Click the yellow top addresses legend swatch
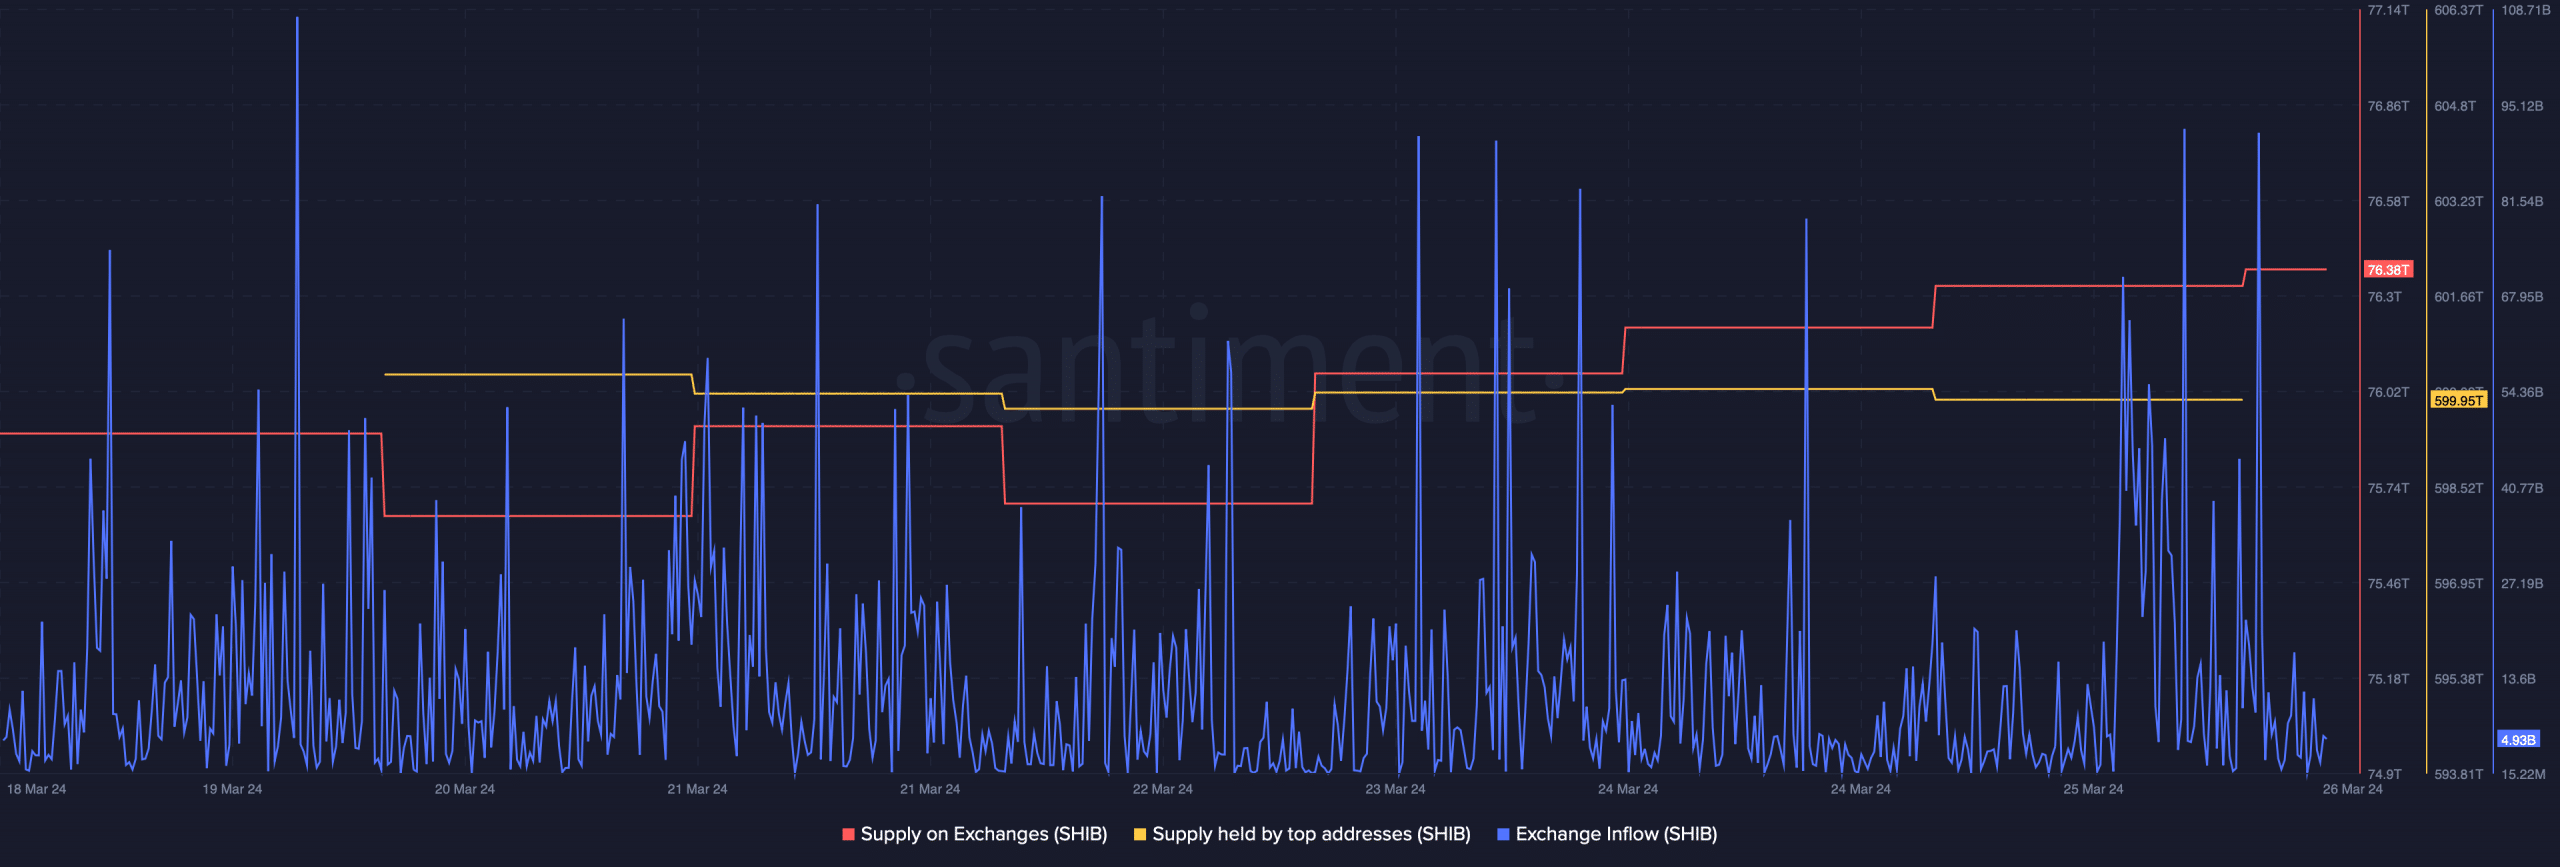The image size is (2560, 867). 1140,834
